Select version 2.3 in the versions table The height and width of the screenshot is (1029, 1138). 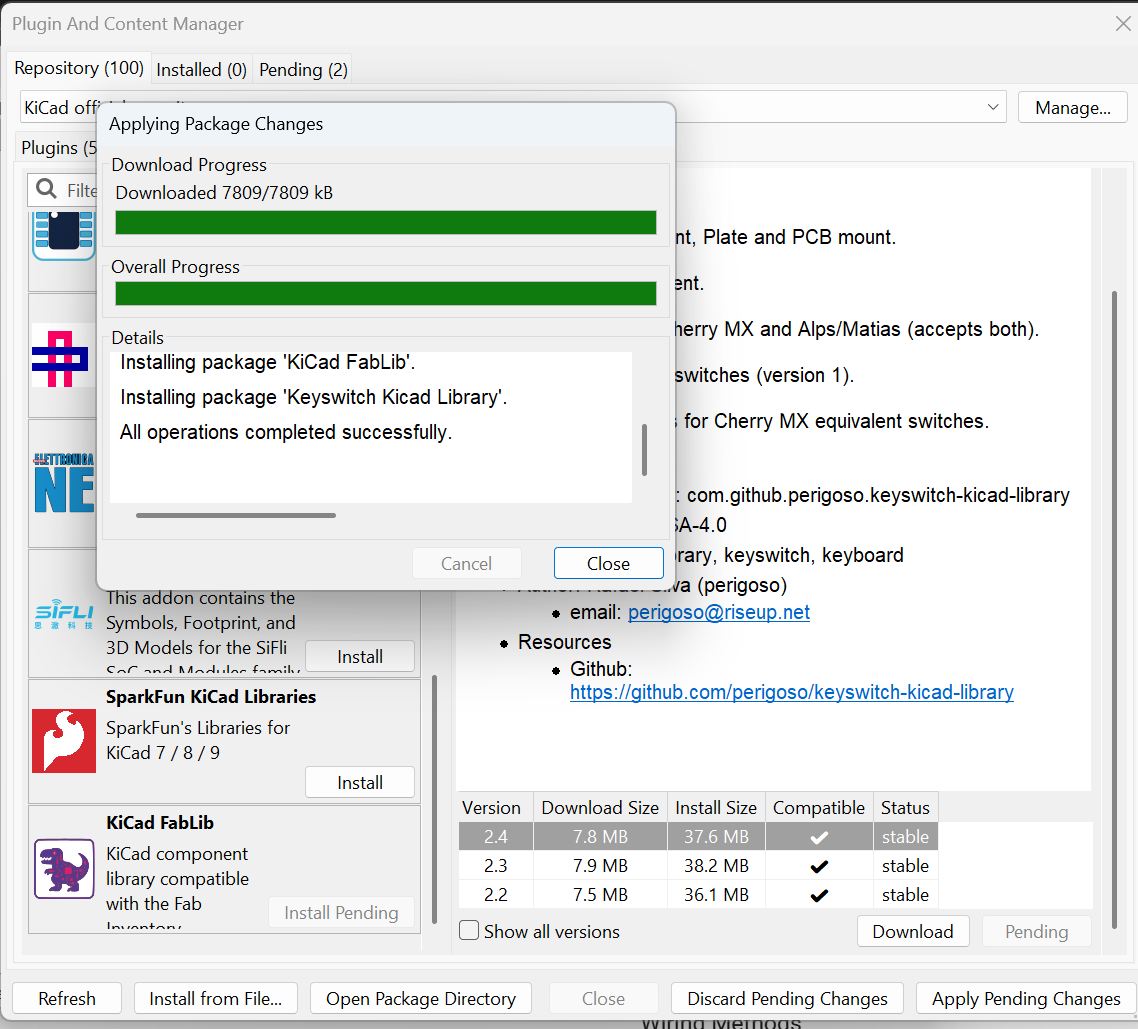click(x=494, y=865)
